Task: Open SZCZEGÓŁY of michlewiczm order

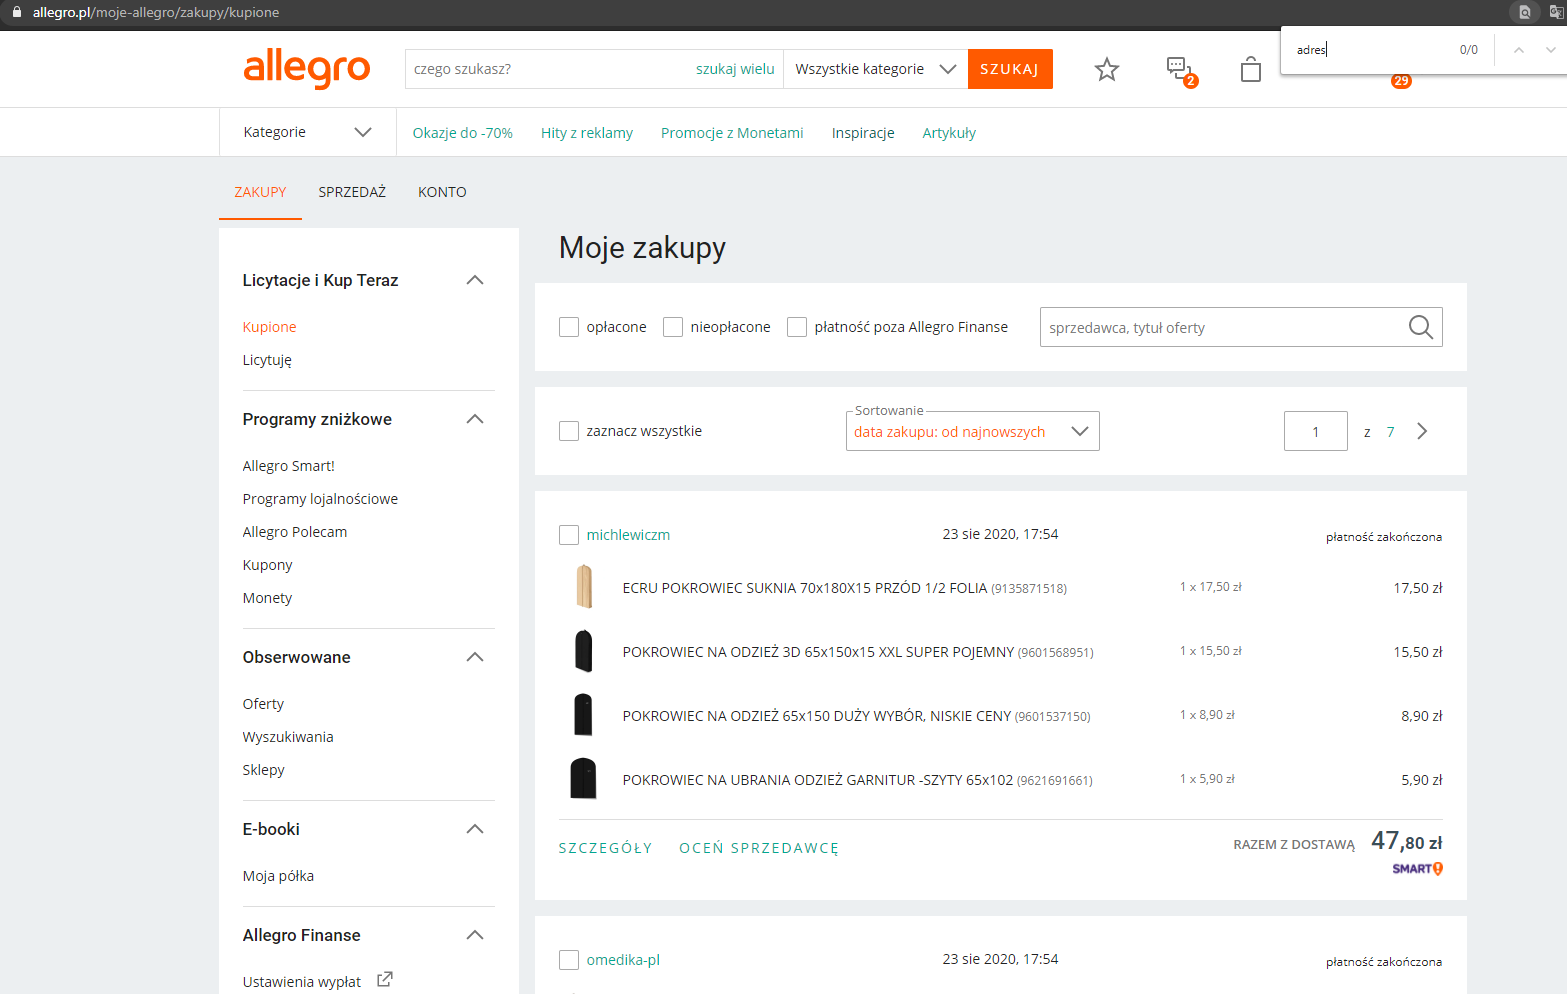Action: [605, 848]
